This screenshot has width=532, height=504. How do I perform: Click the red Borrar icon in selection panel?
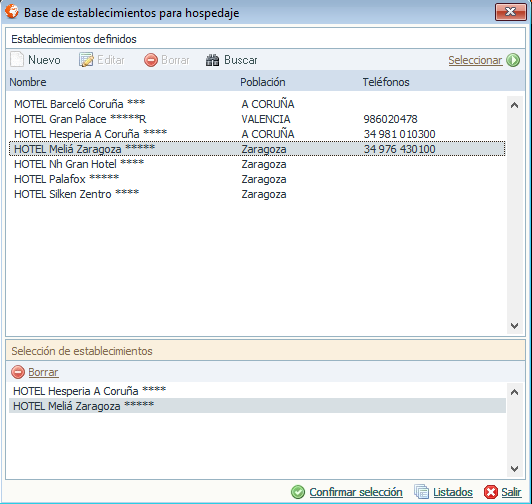click(x=18, y=372)
